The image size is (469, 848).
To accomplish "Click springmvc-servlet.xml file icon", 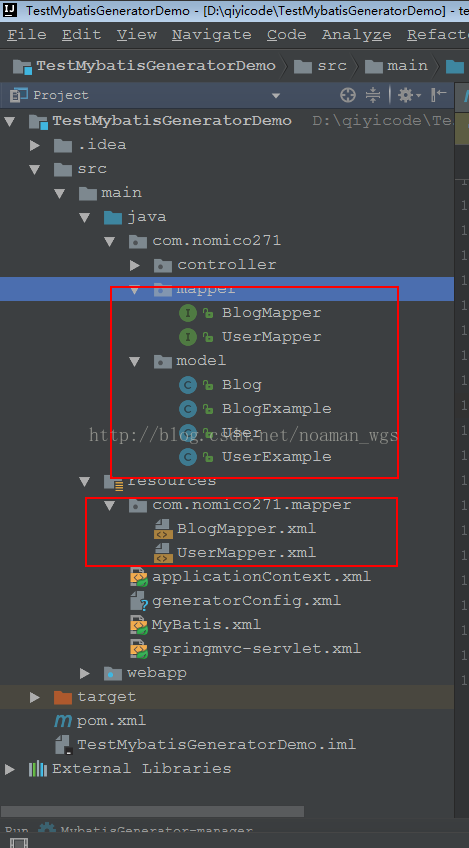I will (x=138, y=649).
